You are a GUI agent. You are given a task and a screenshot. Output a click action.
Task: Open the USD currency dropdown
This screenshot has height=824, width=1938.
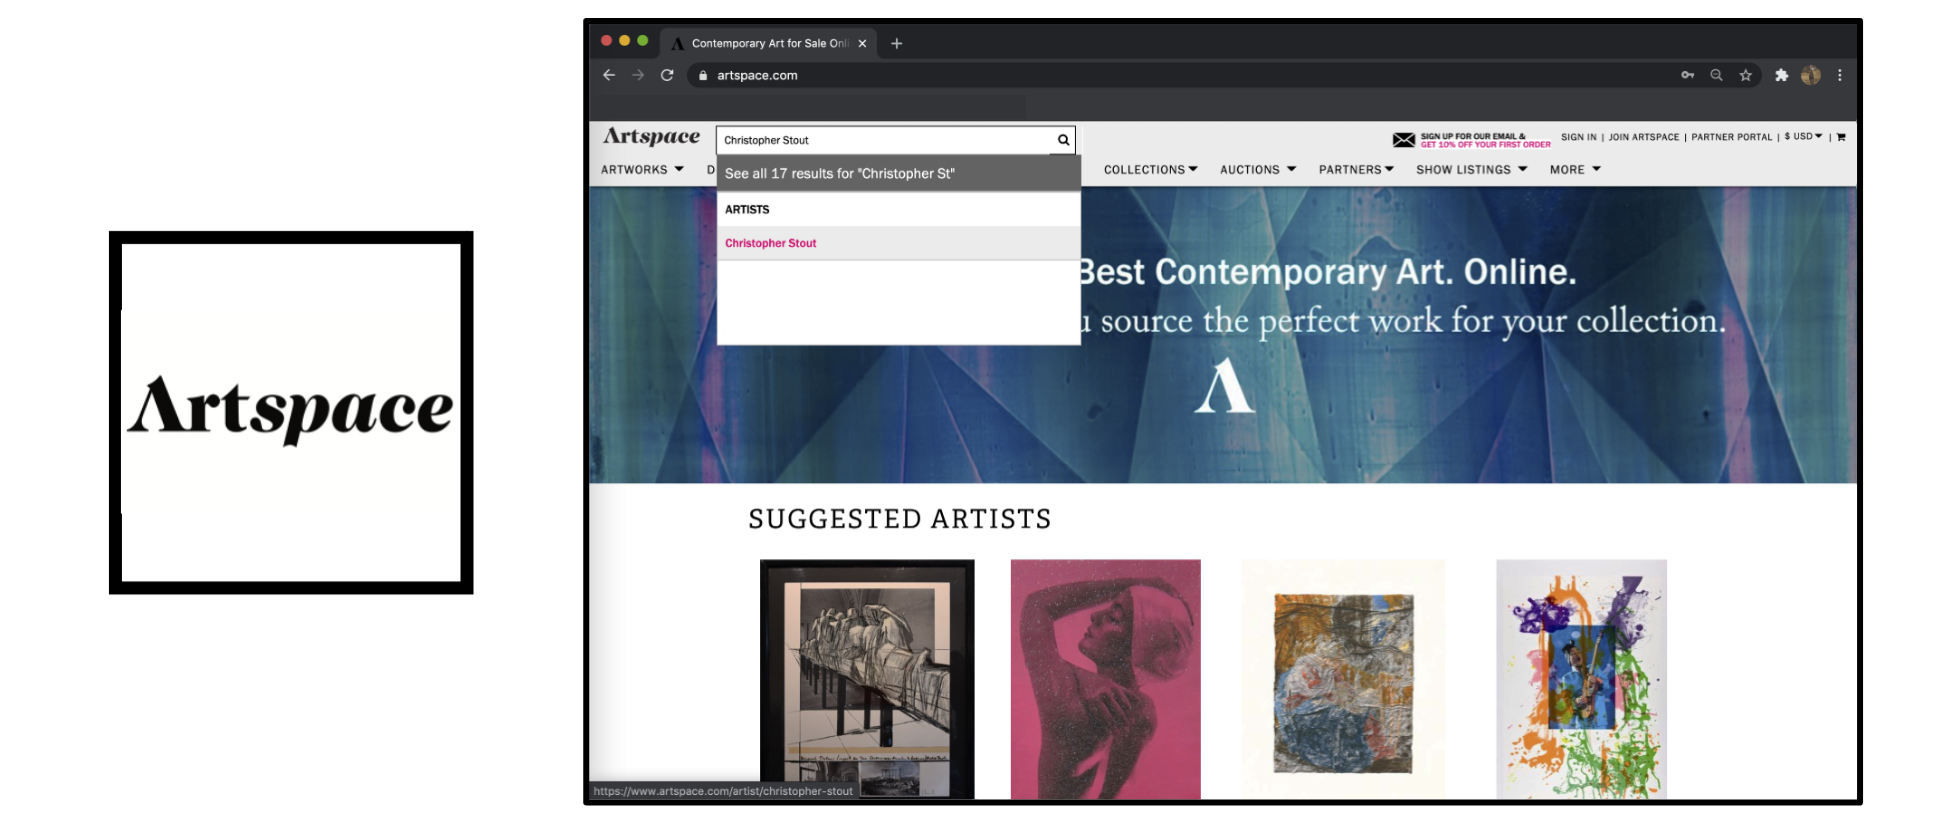pos(1805,137)
